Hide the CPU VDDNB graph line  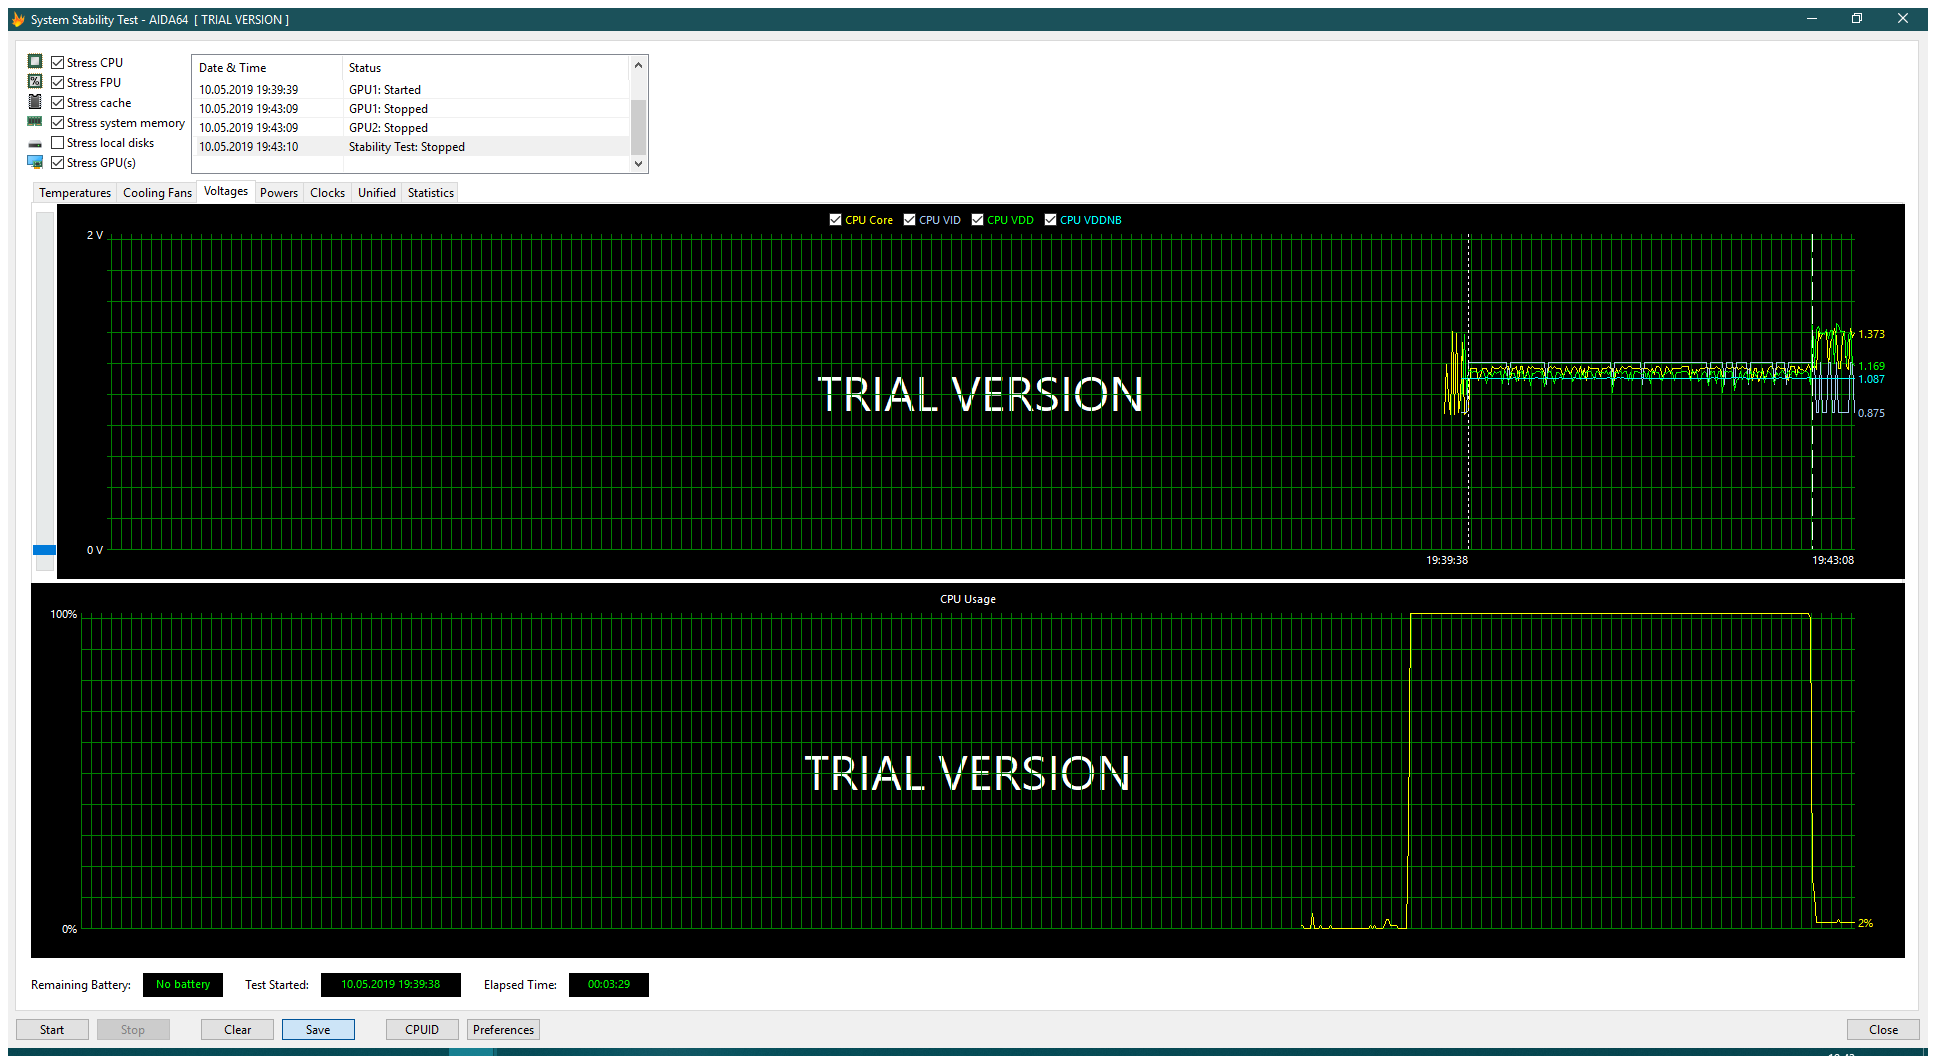coord(1051,220)
